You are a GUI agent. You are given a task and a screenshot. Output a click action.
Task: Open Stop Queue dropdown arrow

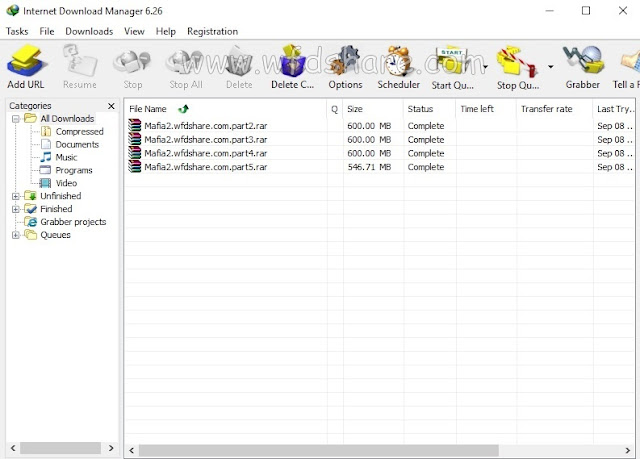[551, 67]
